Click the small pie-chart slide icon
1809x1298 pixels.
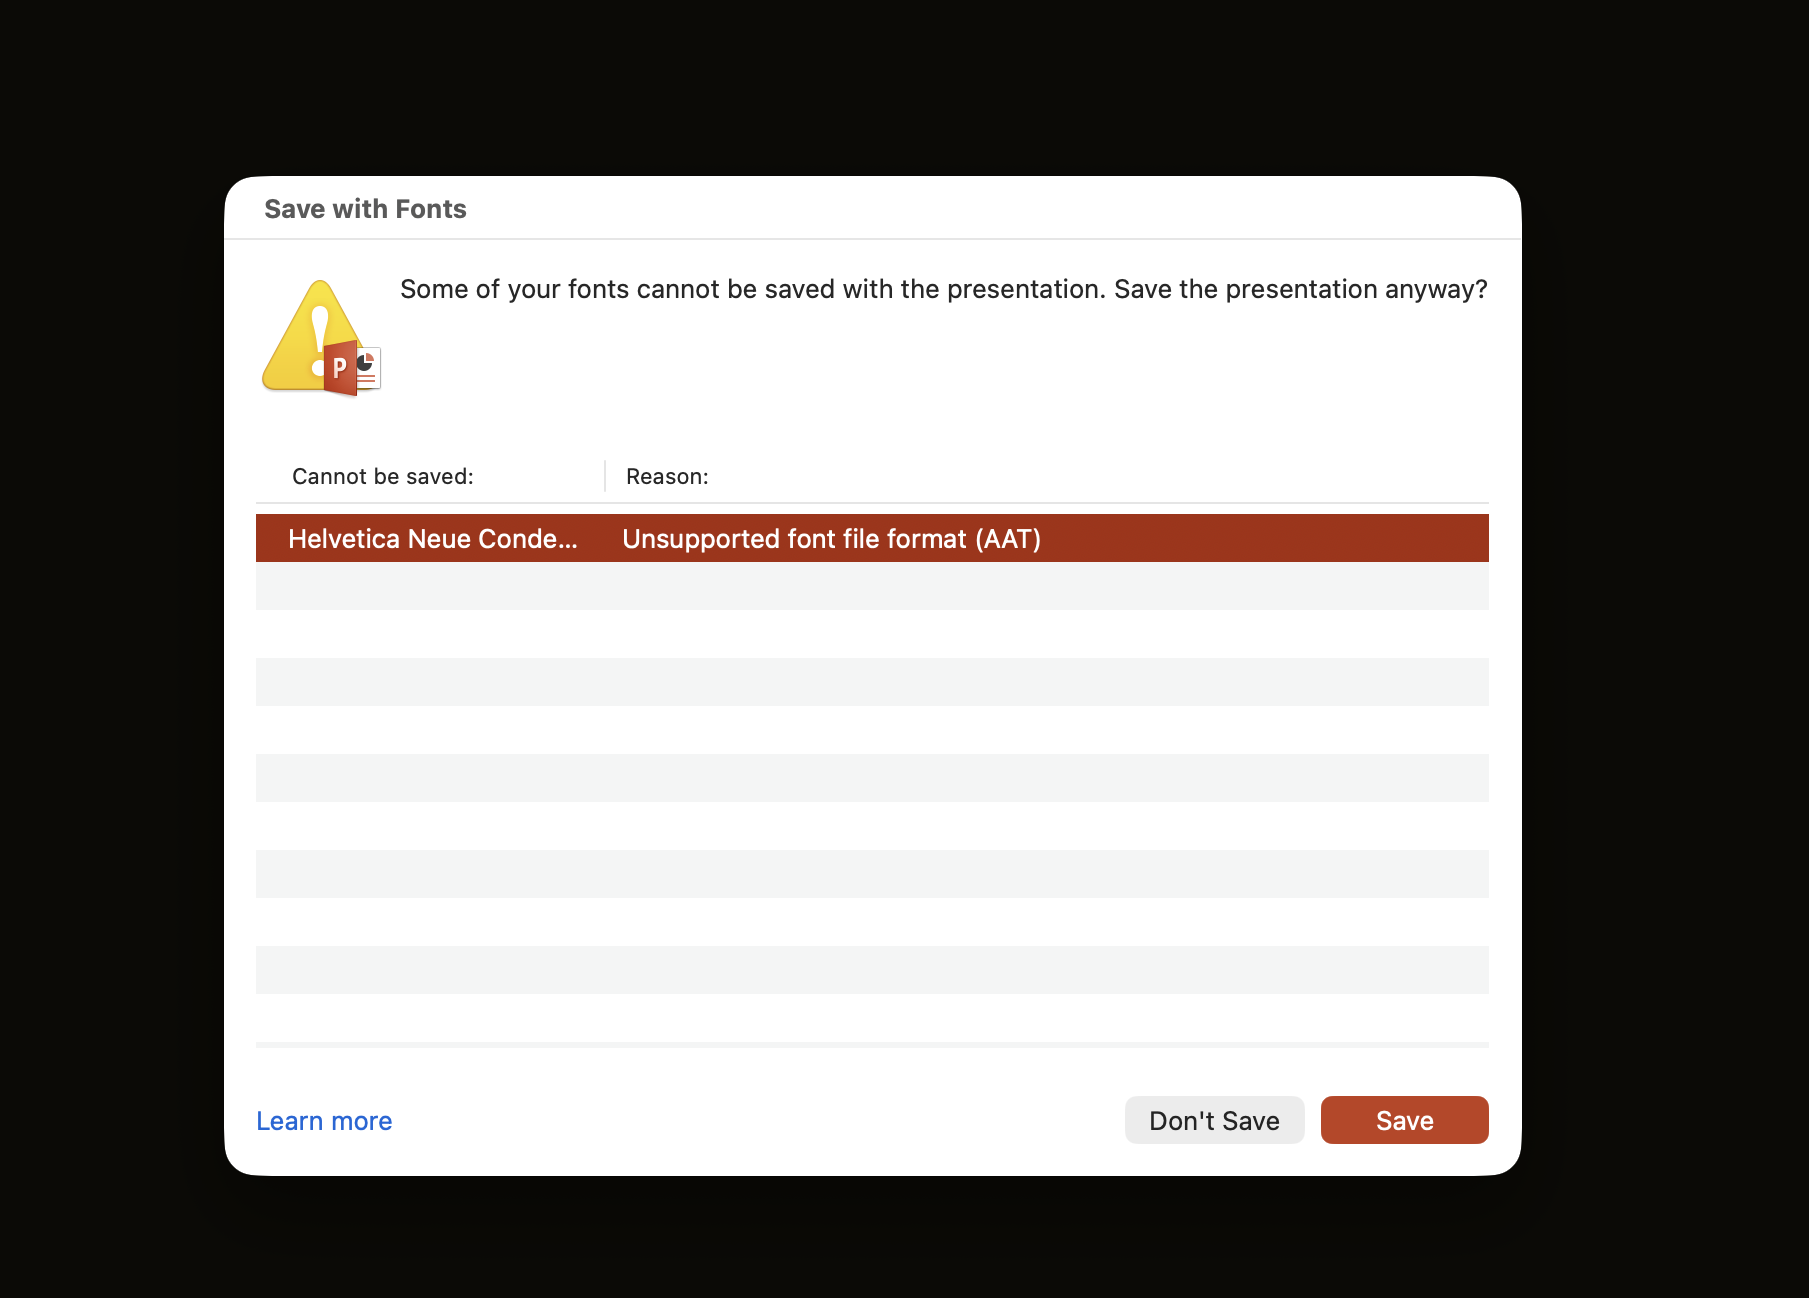tap(367, 368)
